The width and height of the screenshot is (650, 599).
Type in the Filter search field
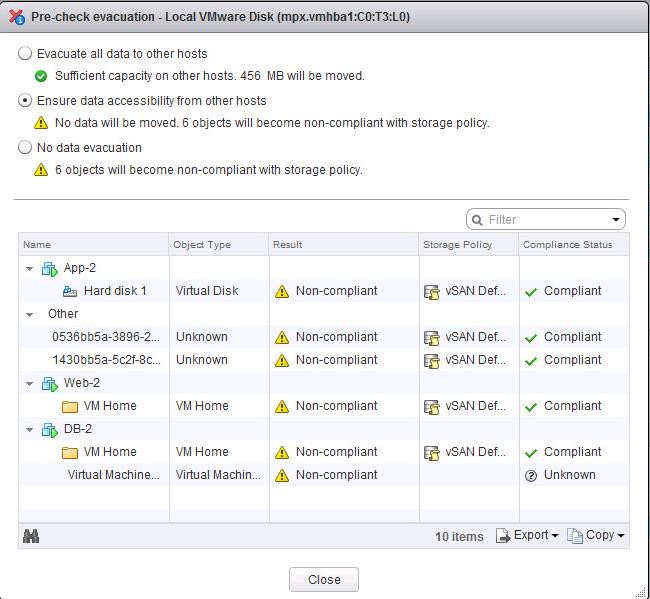pyautogui.click(x=546, y=219)
